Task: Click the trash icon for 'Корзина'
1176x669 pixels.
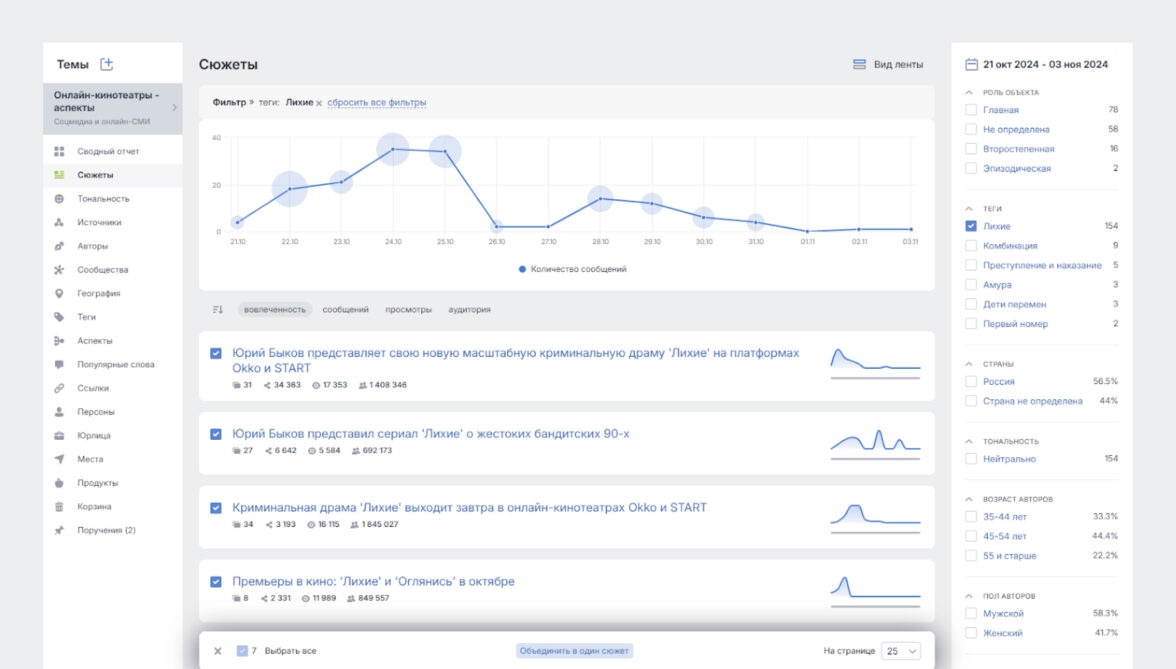Action: 59,507
